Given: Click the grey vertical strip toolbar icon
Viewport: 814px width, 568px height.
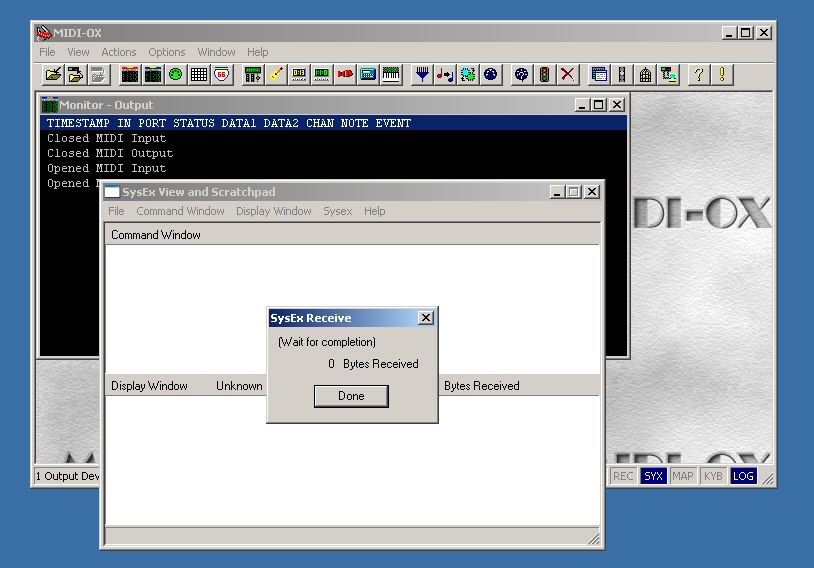Looking at the screenshot, I should coord(622,75).
